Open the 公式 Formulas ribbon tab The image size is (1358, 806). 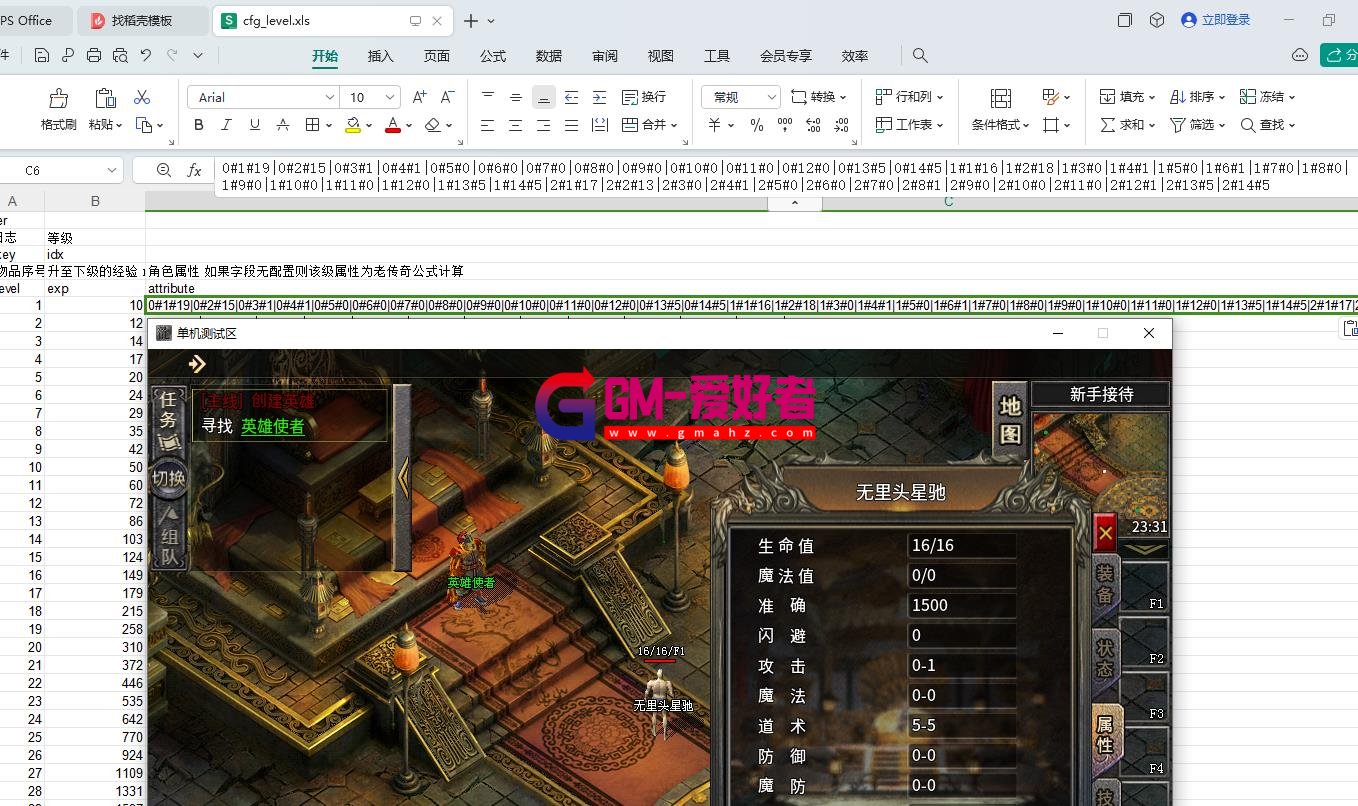(493, 56)
